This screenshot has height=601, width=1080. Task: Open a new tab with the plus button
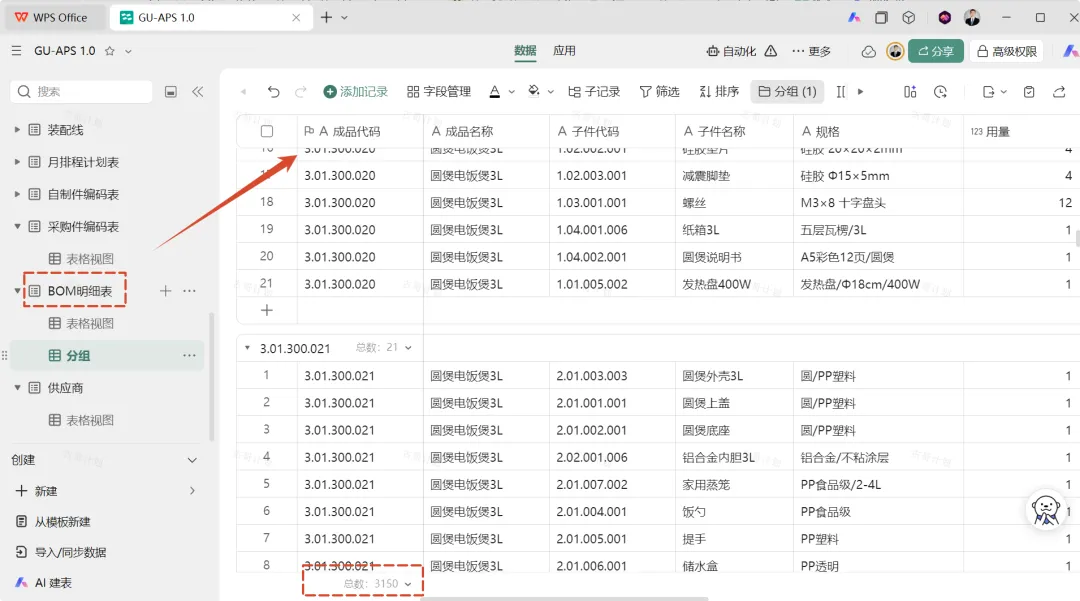coord(326,17)
